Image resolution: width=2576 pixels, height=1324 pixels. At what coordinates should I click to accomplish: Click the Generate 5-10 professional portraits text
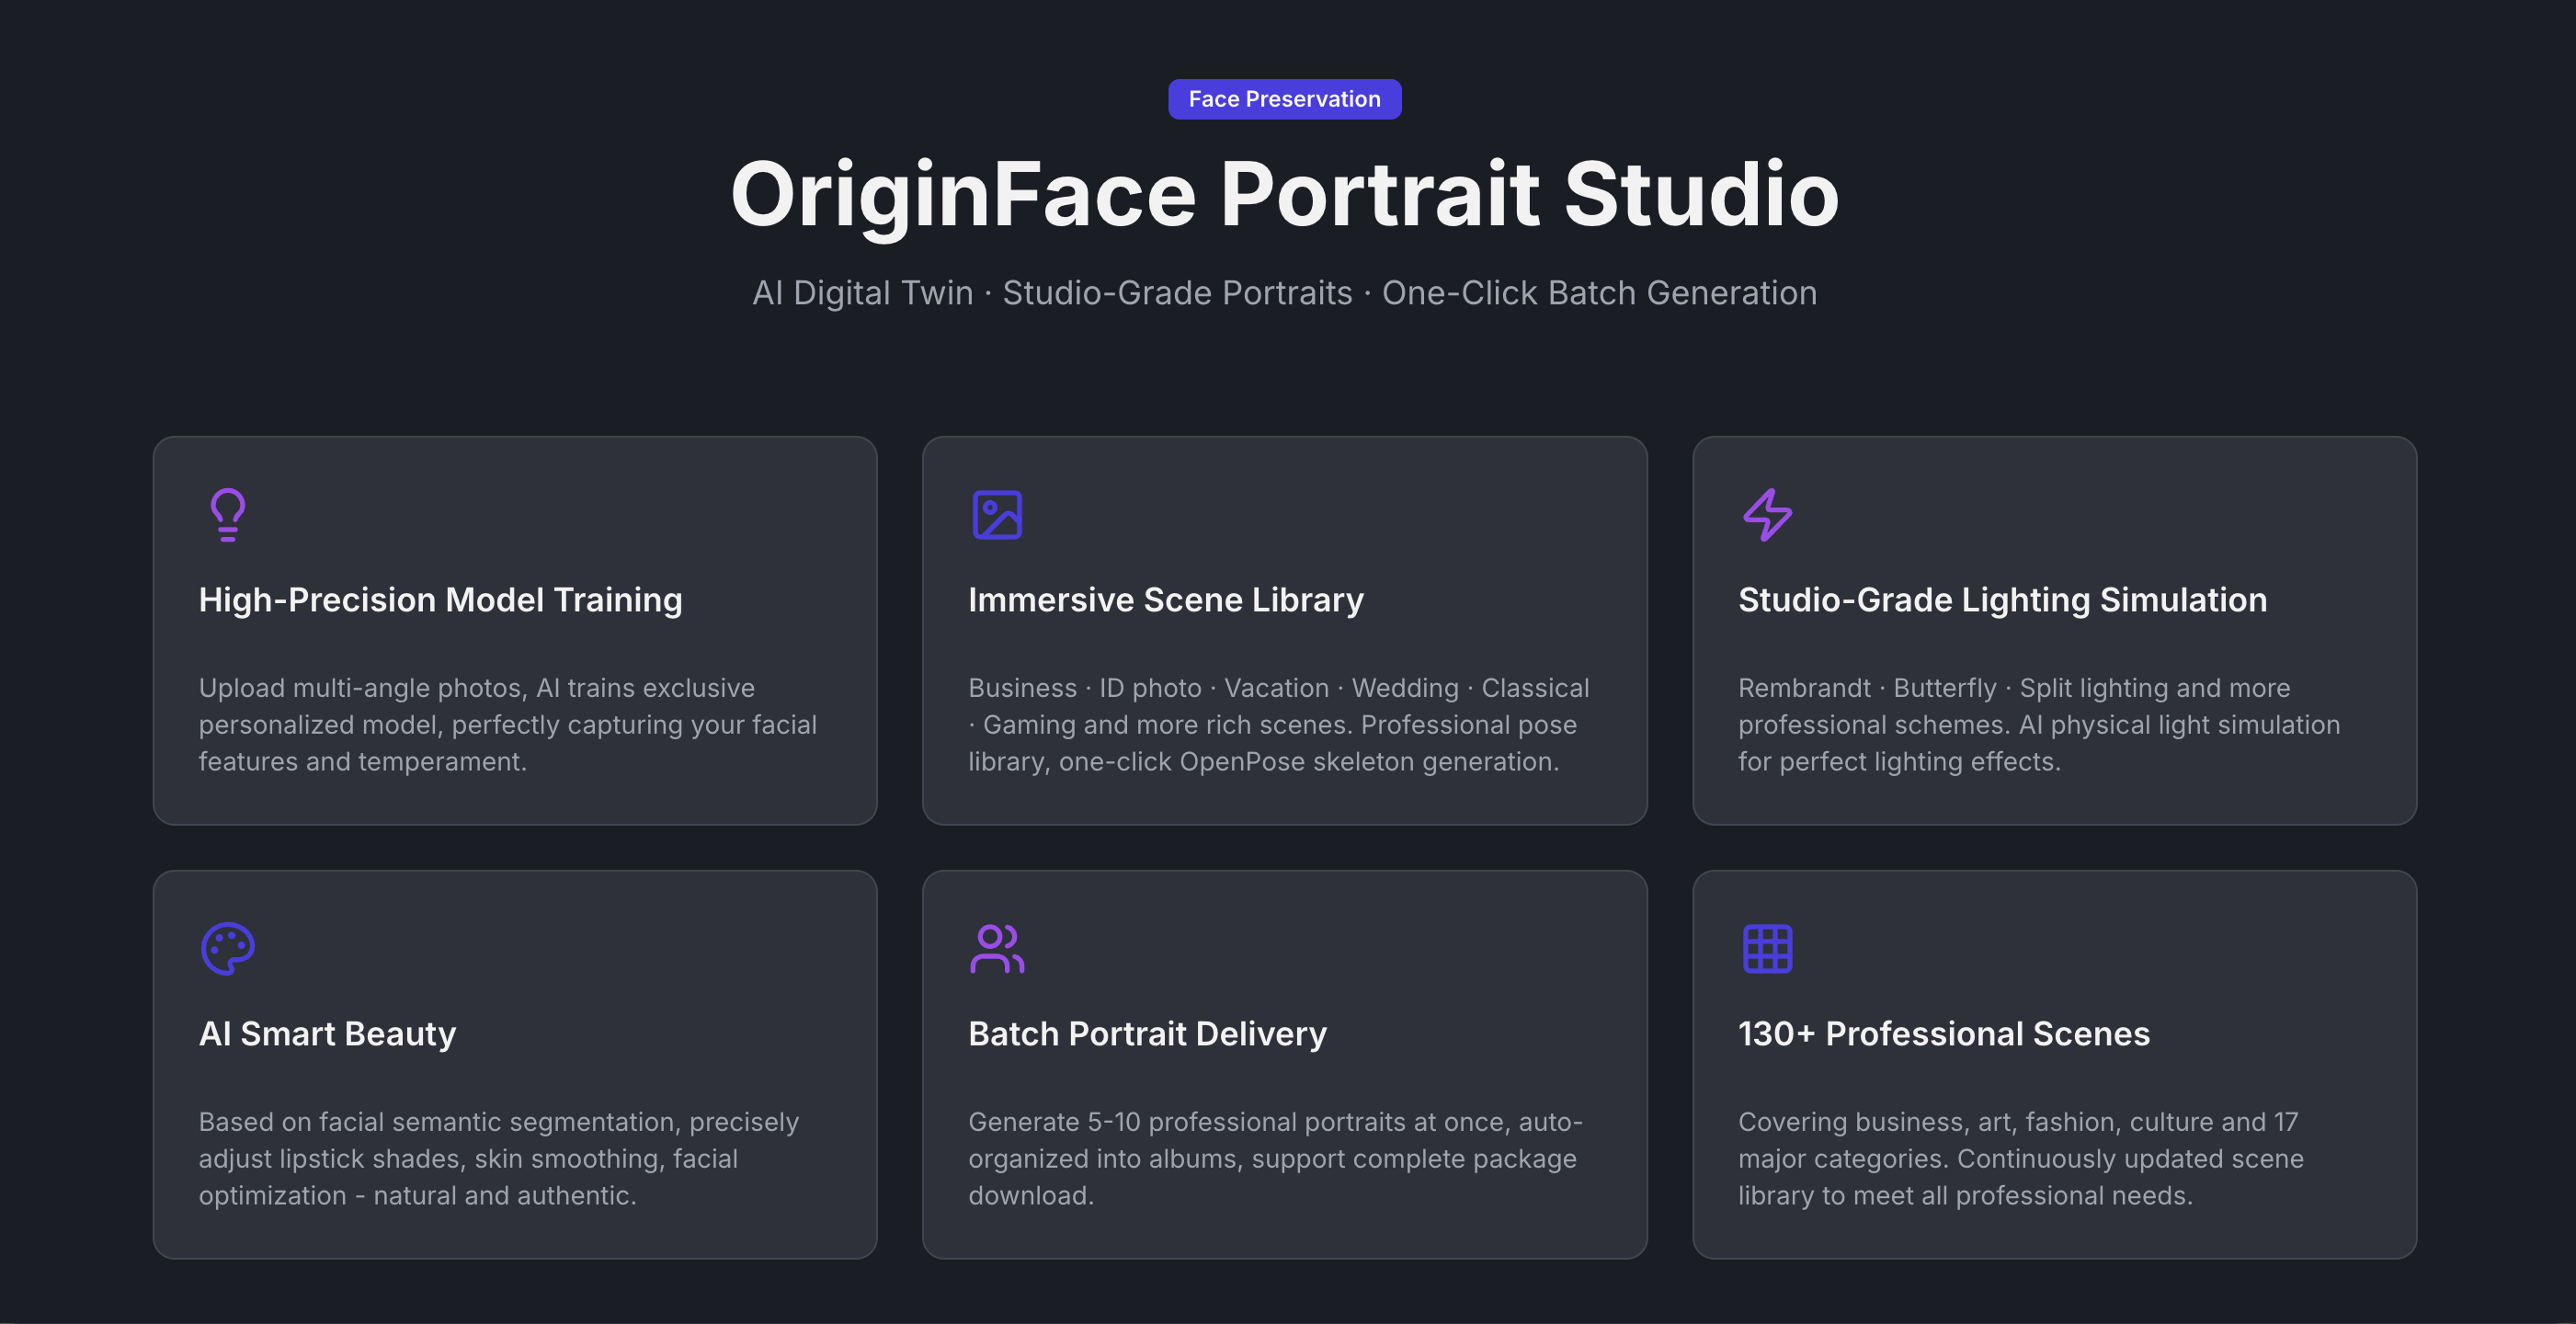(x=1274, y=1158)
